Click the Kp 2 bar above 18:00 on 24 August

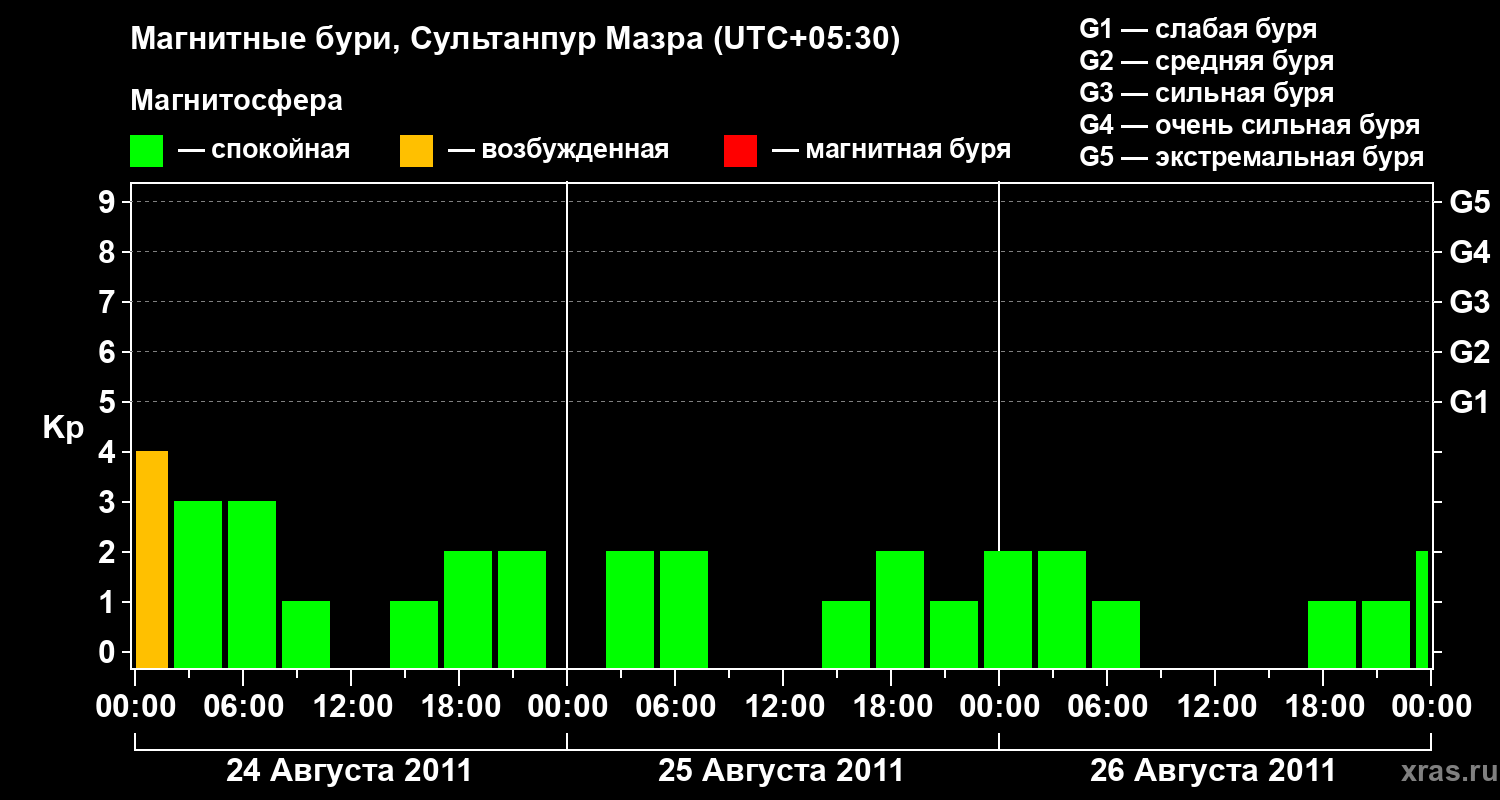point(468,610)
